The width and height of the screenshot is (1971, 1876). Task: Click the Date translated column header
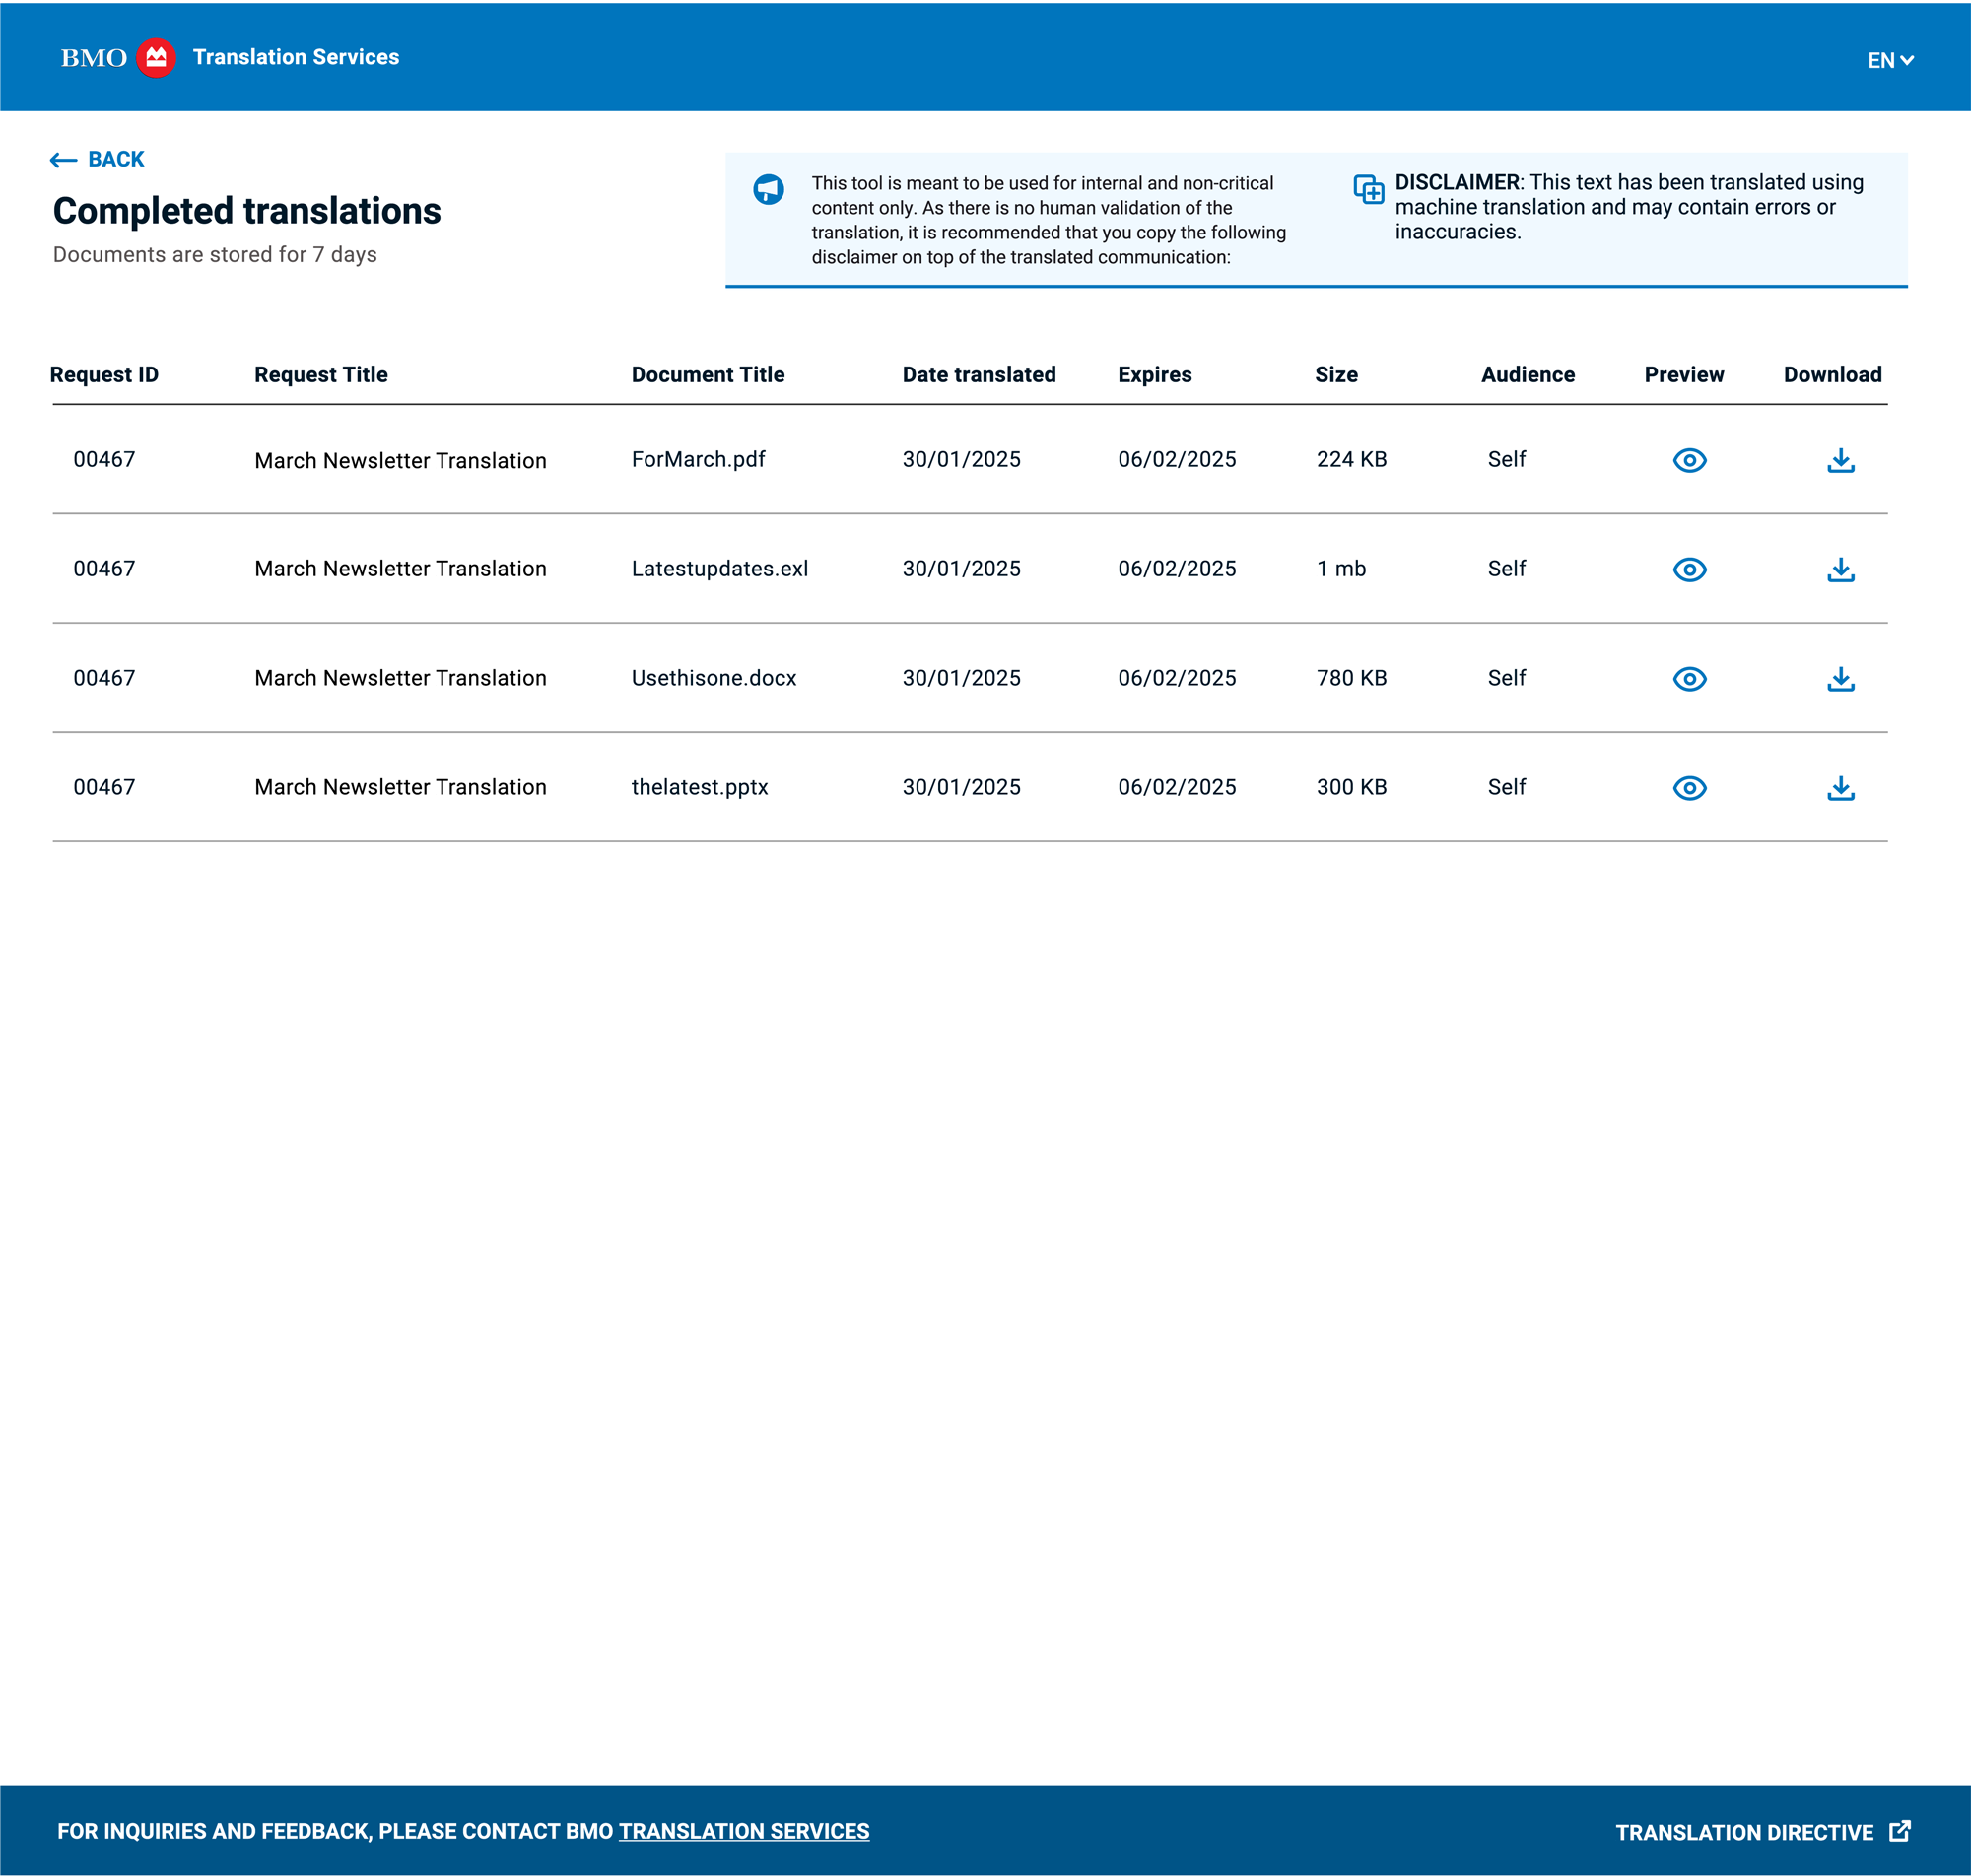(x=978, y=375)
